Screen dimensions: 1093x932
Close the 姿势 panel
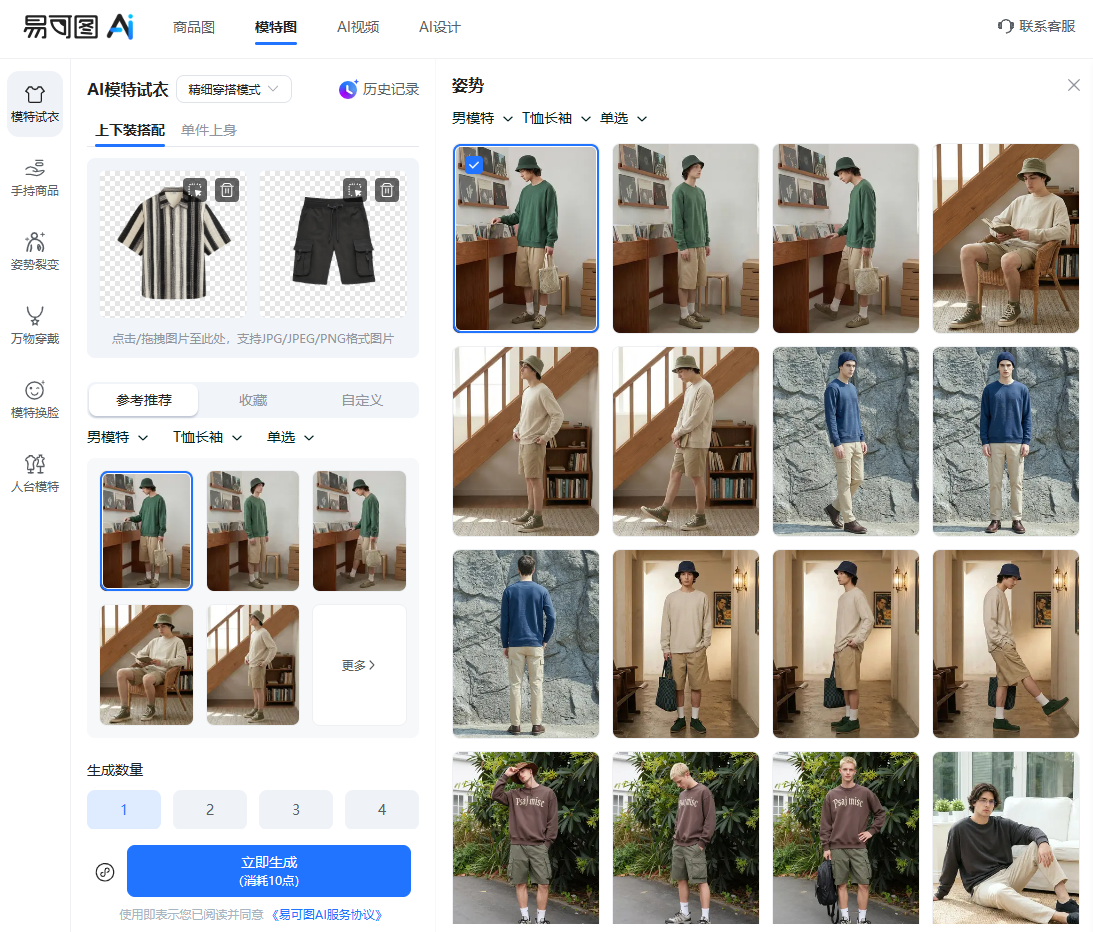(x=1073, y=85)
